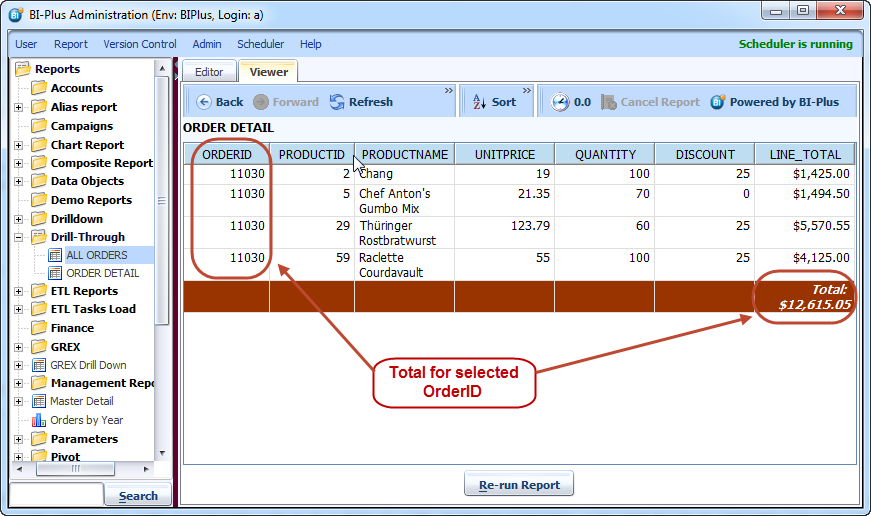Click the Re-run Report button

(518, 485)
